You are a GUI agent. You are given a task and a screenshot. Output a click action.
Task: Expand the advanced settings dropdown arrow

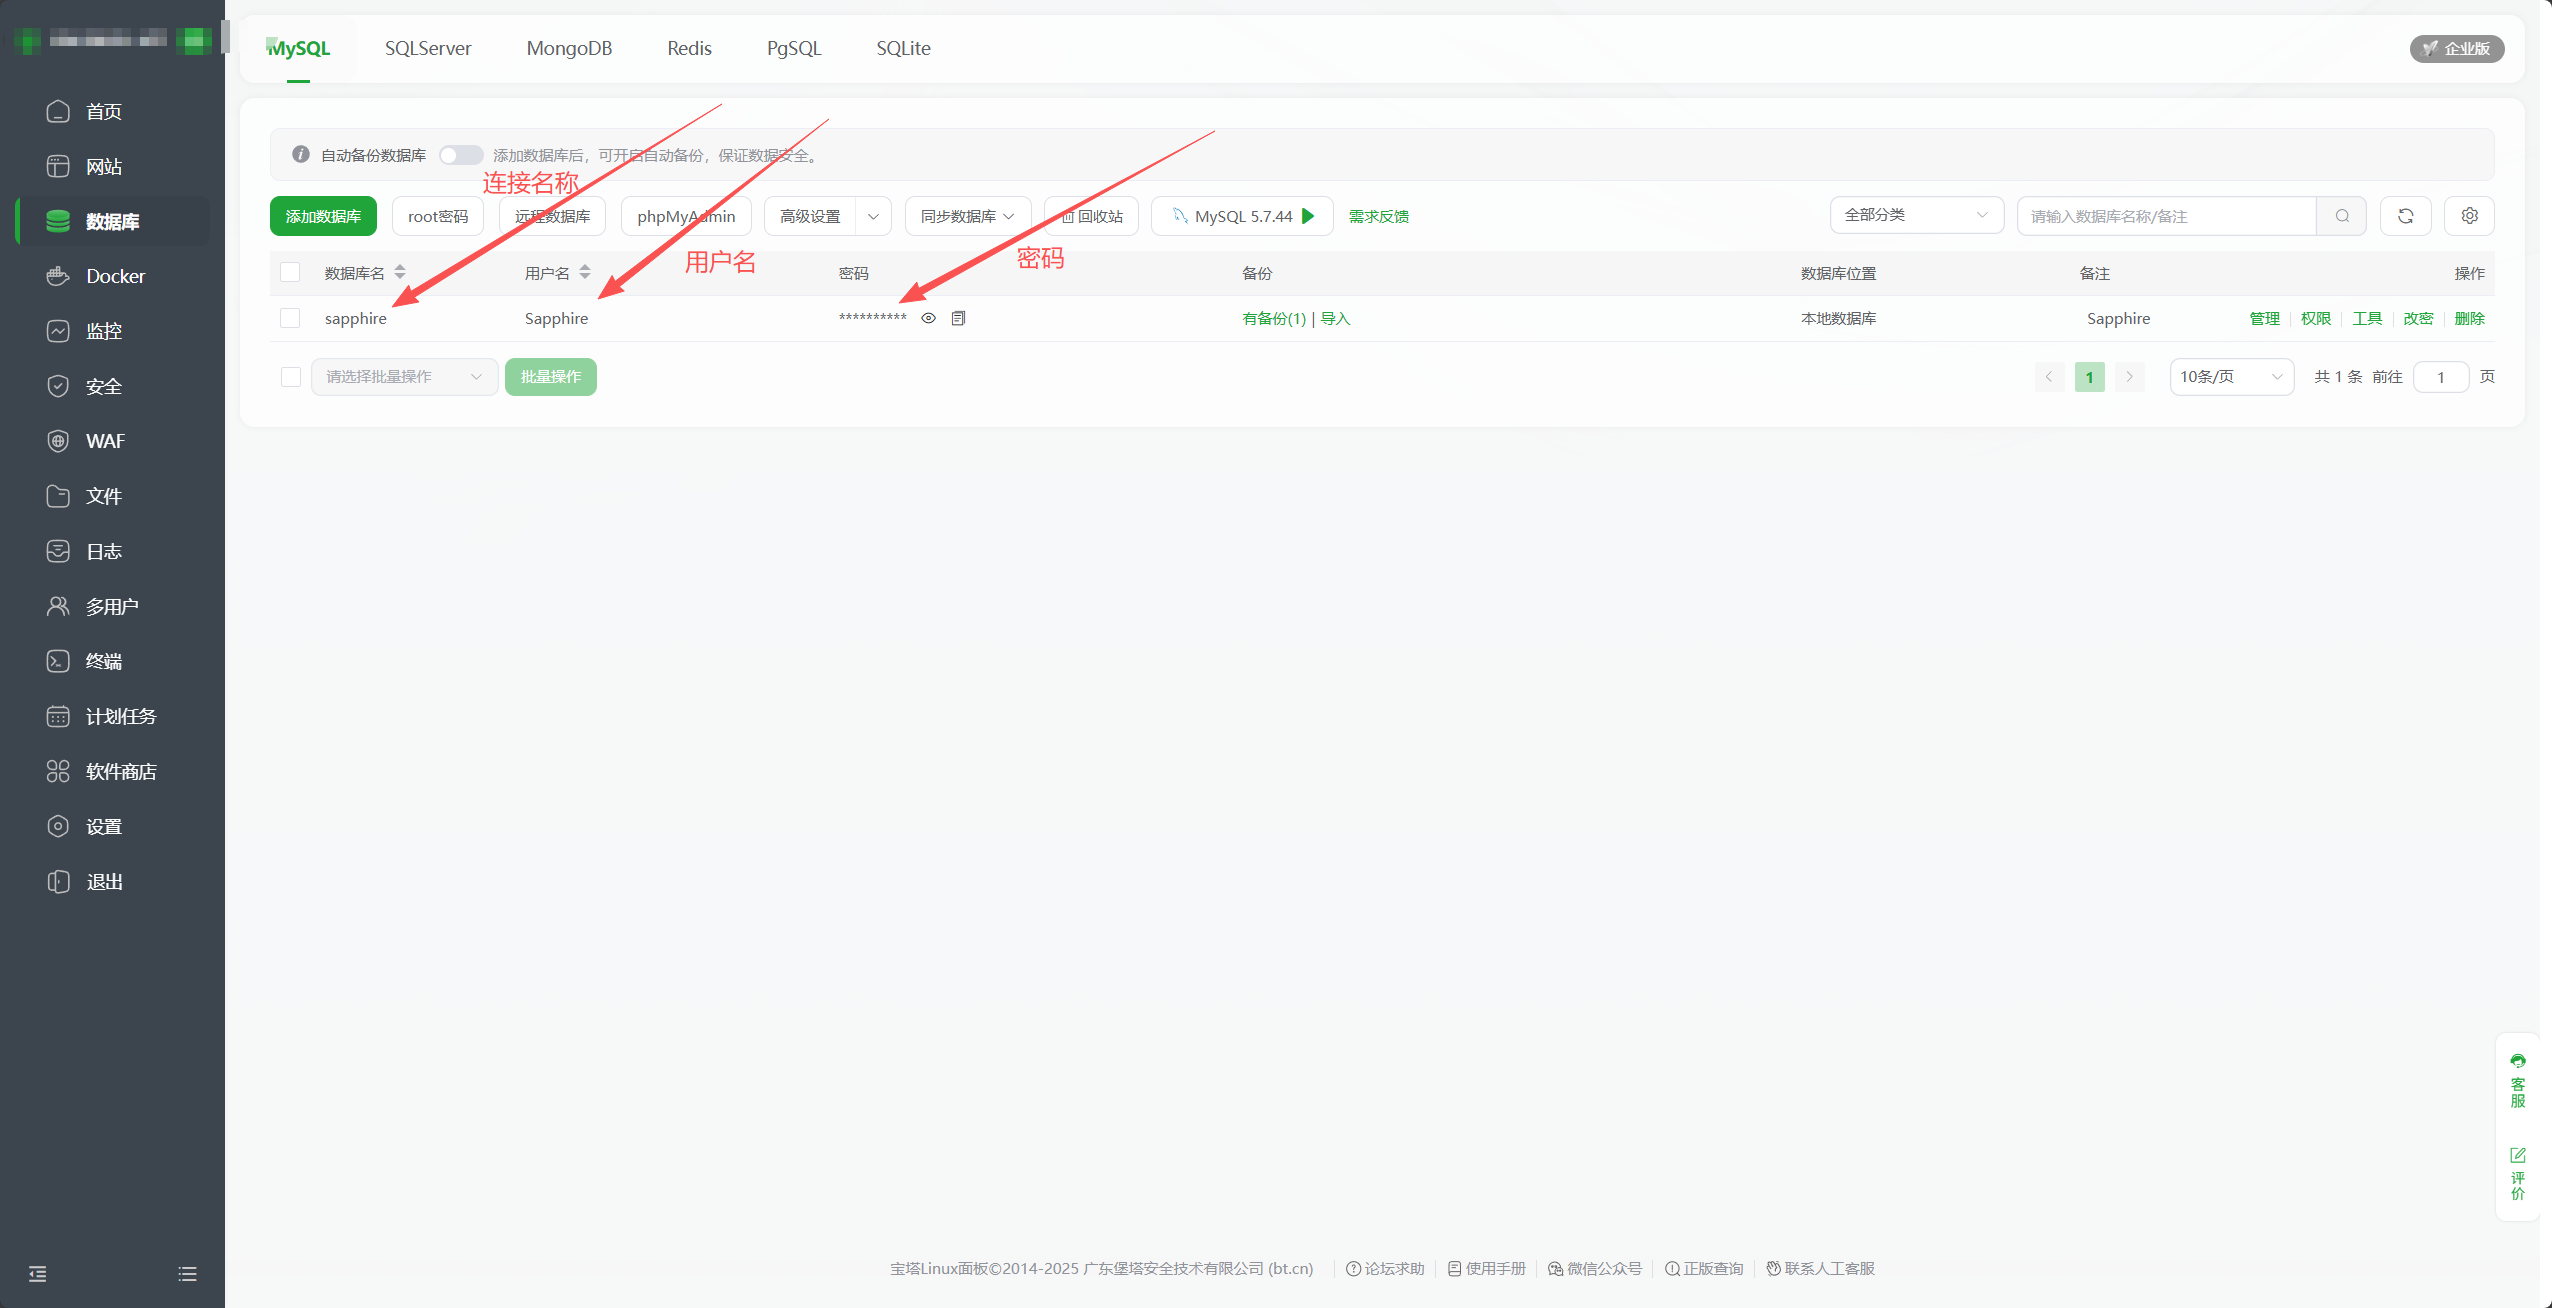[x=873, y=216]
